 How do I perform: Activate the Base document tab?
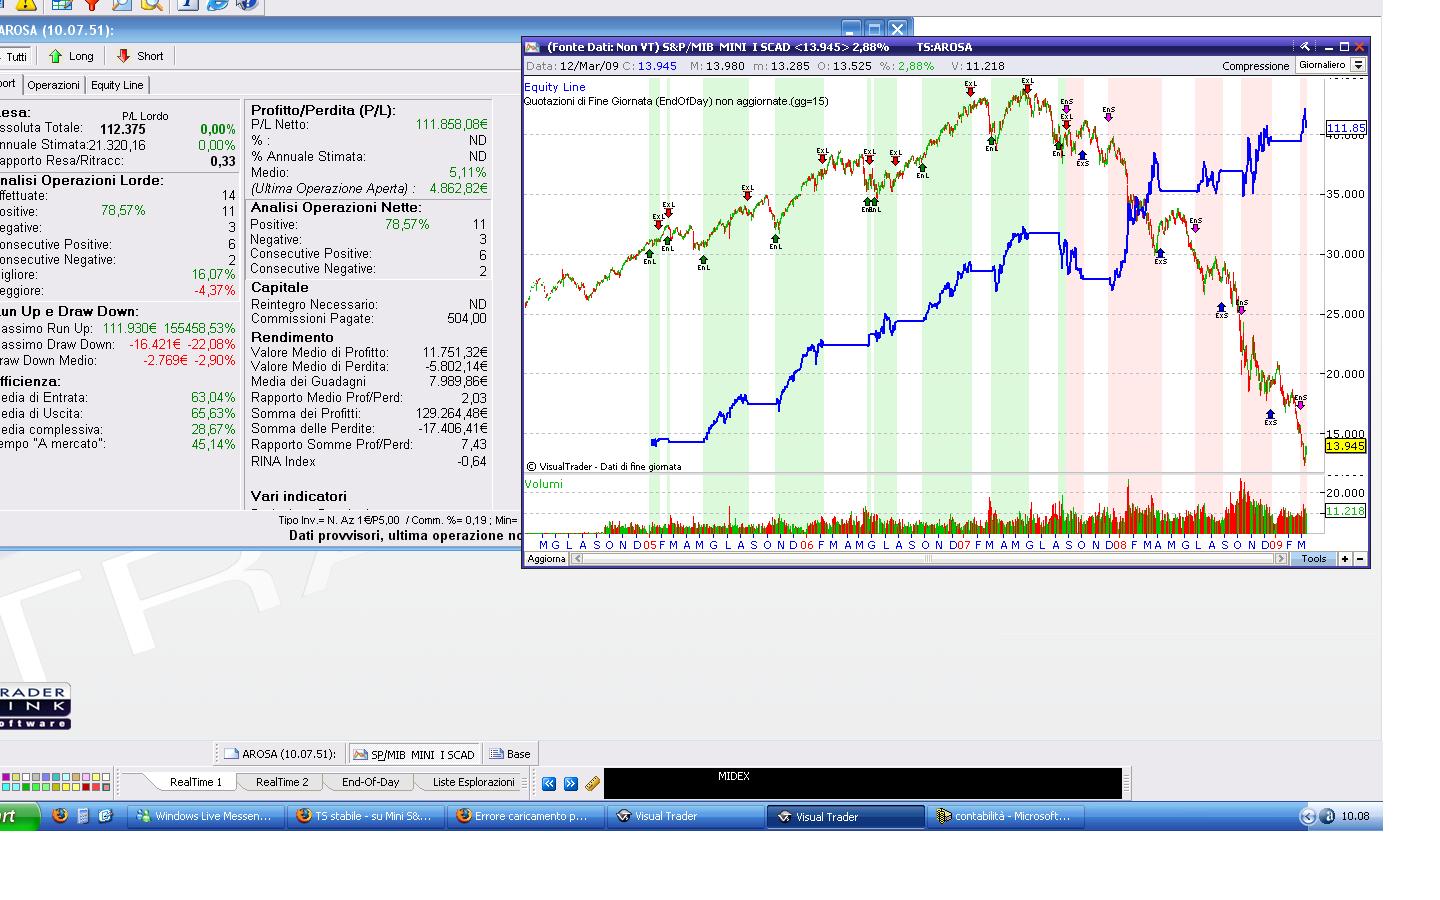pyautogui.click(x=510, y=754)
